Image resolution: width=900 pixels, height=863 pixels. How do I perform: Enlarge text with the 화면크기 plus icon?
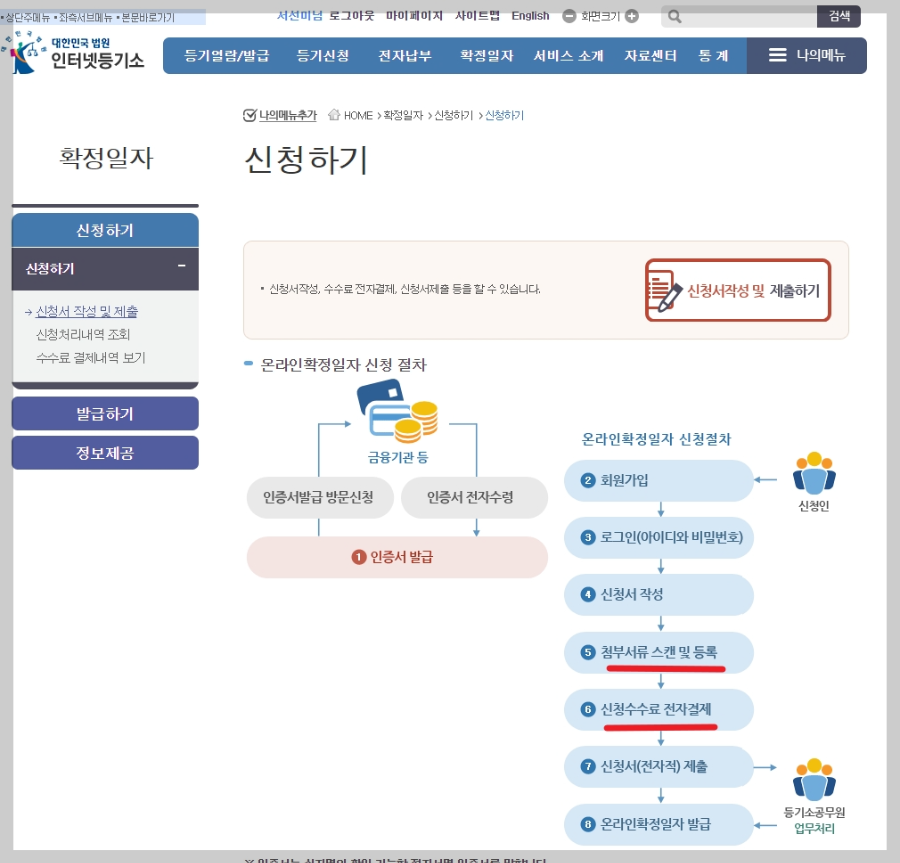click(632, 15)
